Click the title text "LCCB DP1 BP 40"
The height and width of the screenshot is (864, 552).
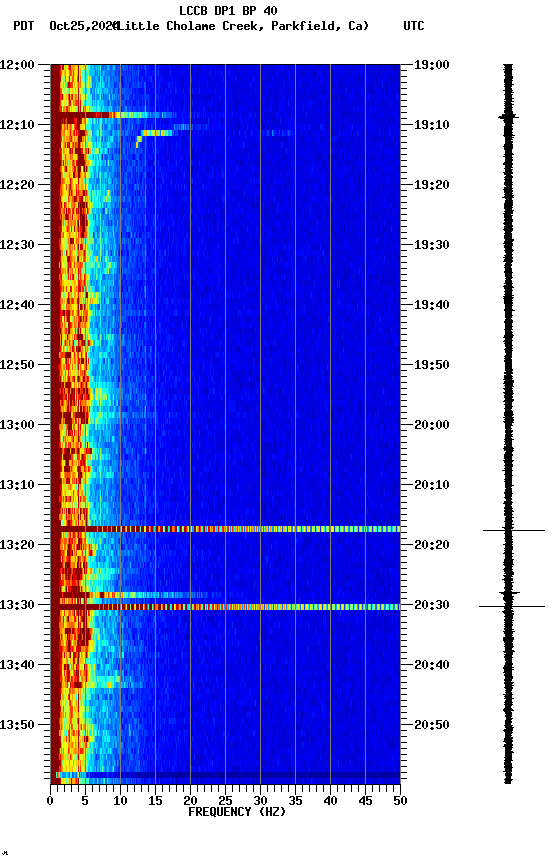228,11
